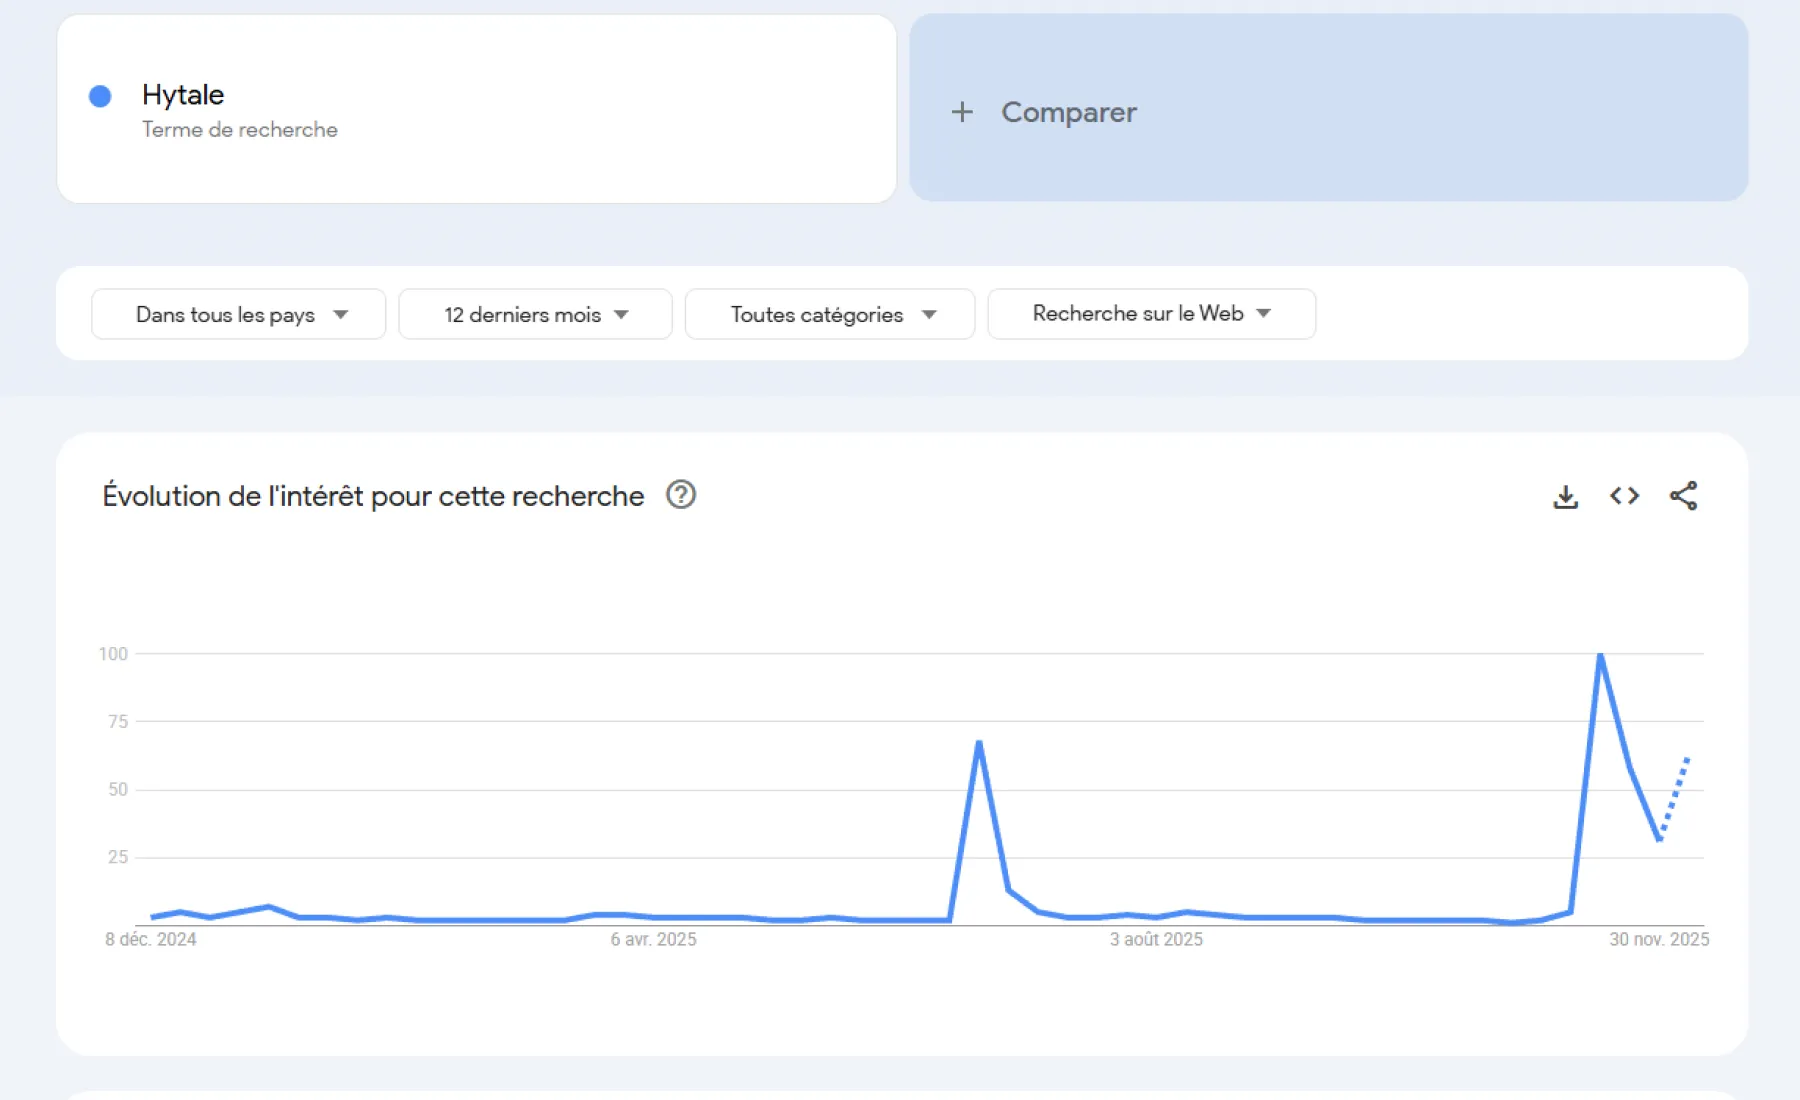The height and width of the screenshot is (1100, 1800).
Task: Click the 6 avr. 2025 axis label
Action: click(x=653, y=939)
